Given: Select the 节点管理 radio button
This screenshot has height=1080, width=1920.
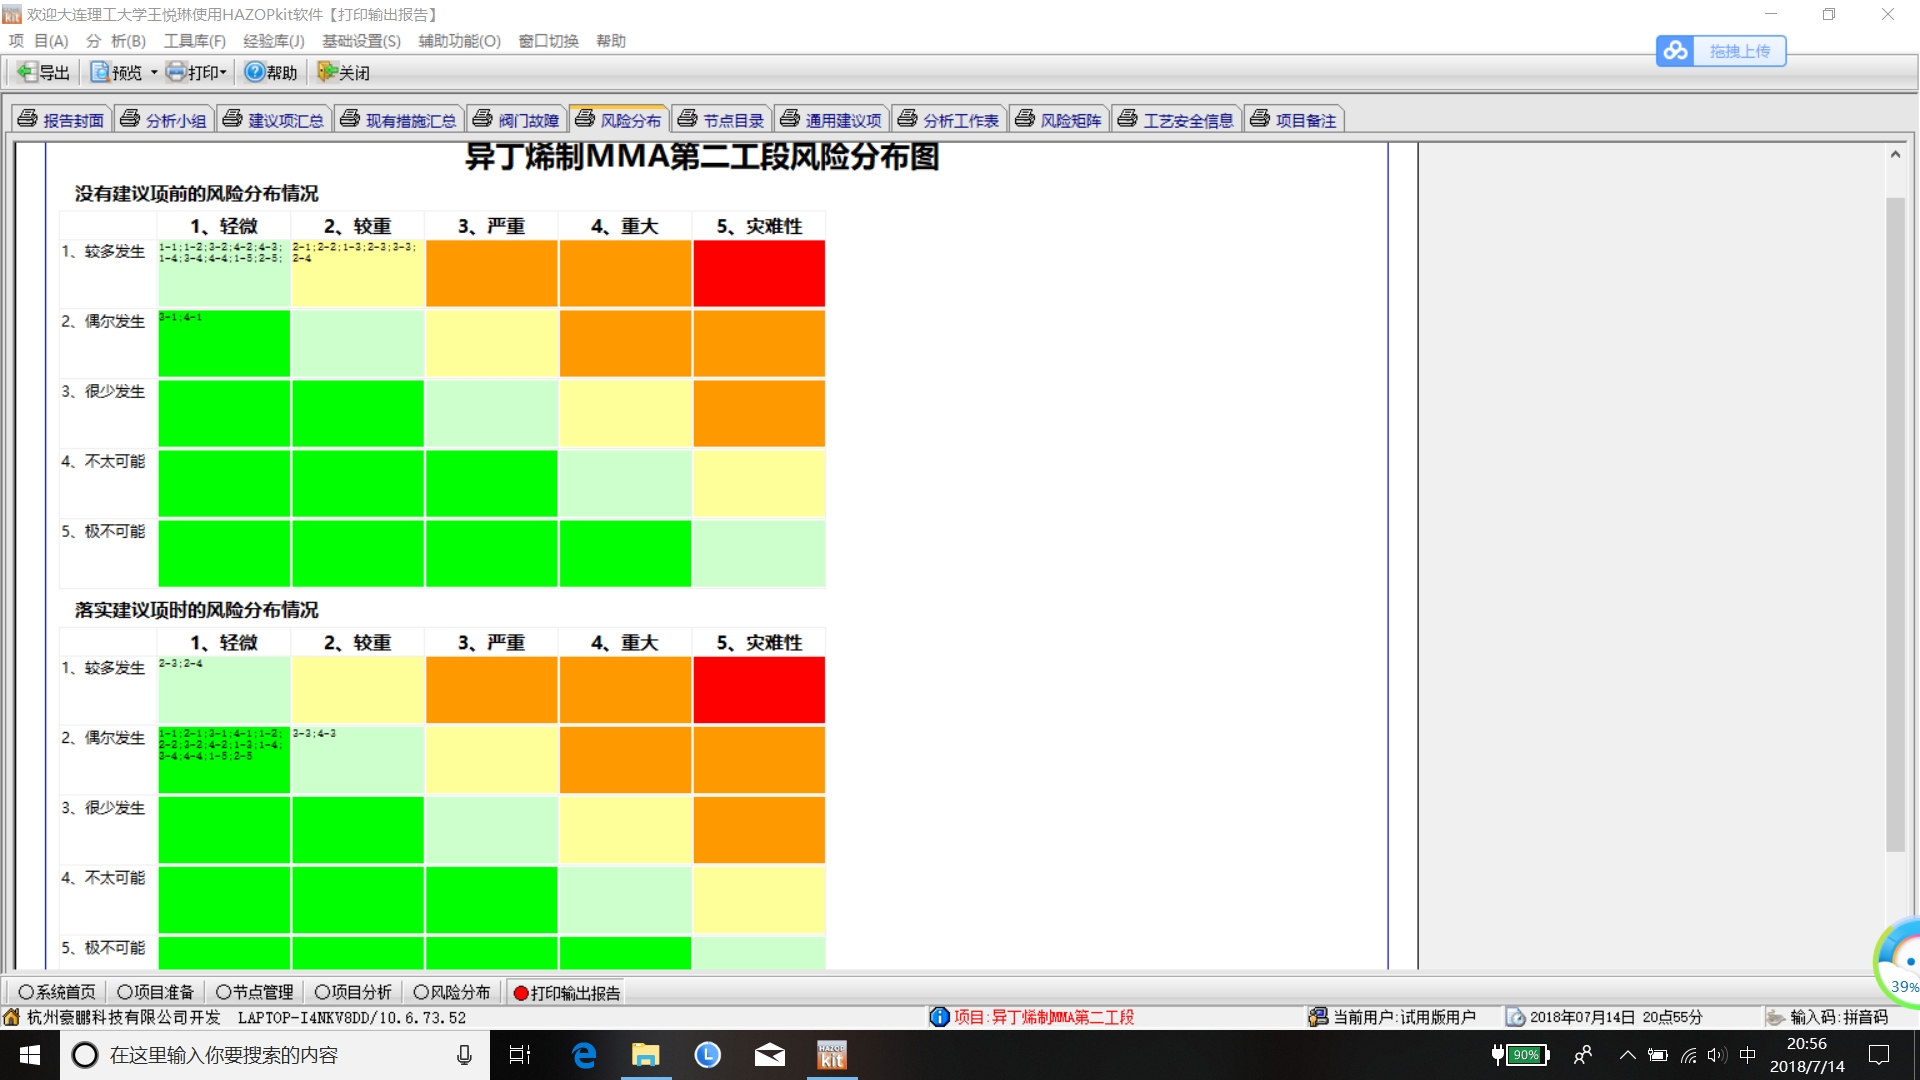Looking at the screenshot, I should tap(223, 992).
